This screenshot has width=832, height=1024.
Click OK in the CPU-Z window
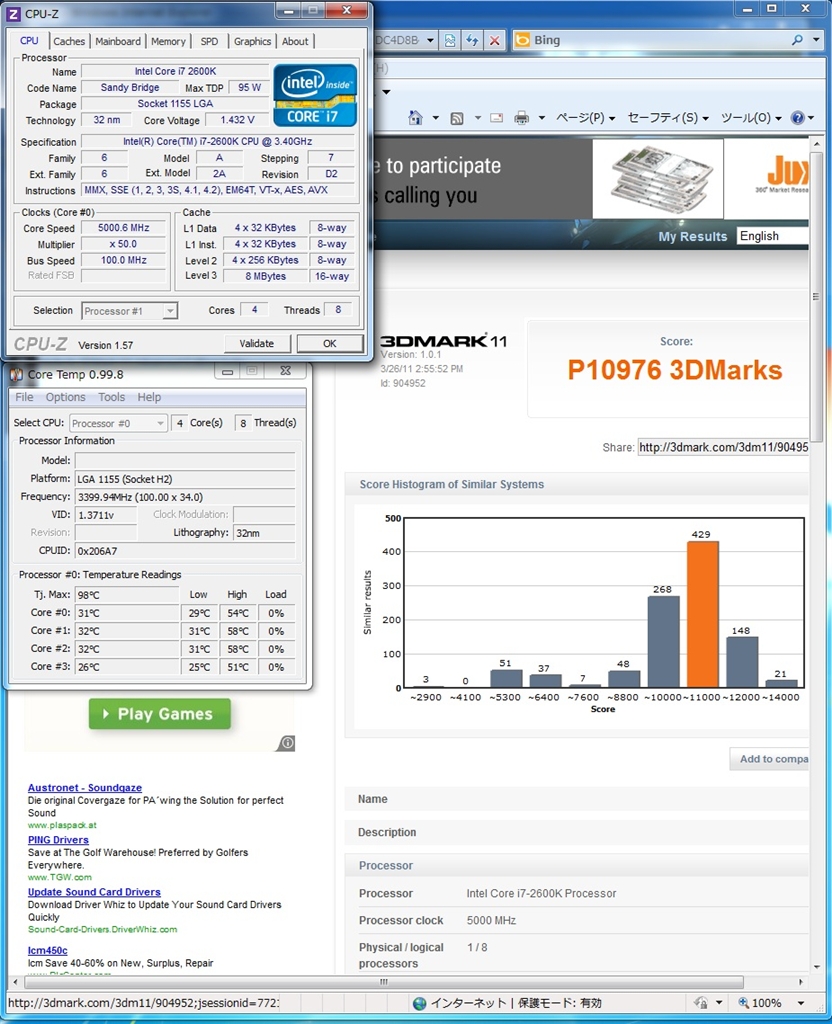coord(330,344)
